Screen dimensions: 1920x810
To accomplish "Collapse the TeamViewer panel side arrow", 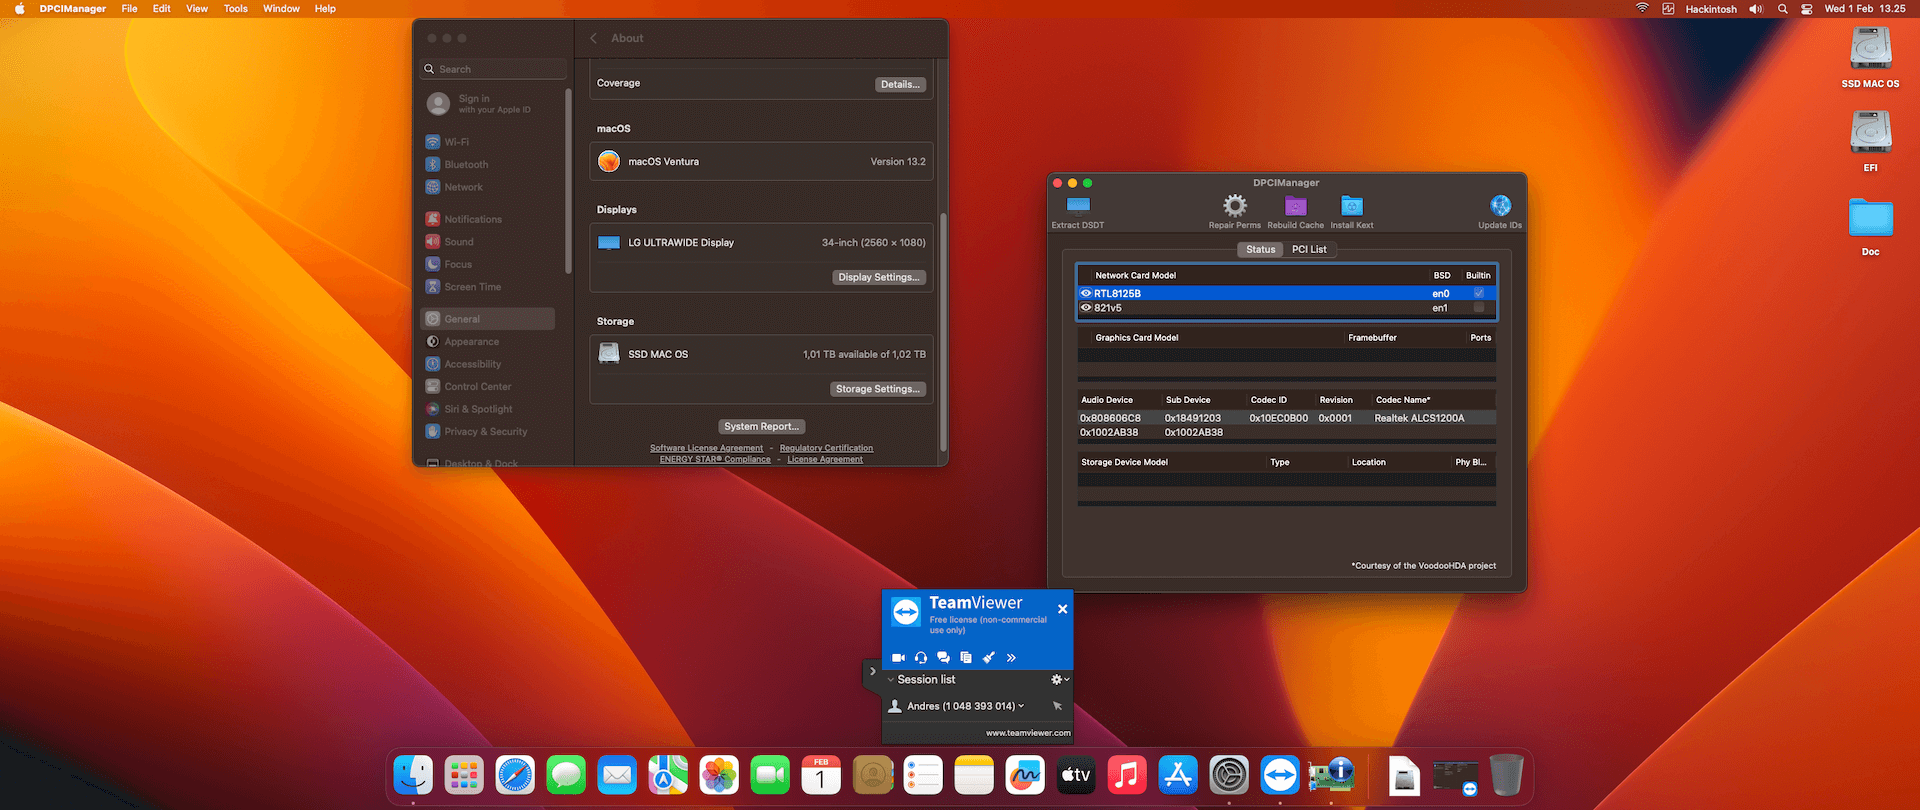I will (x=872, y=672).
